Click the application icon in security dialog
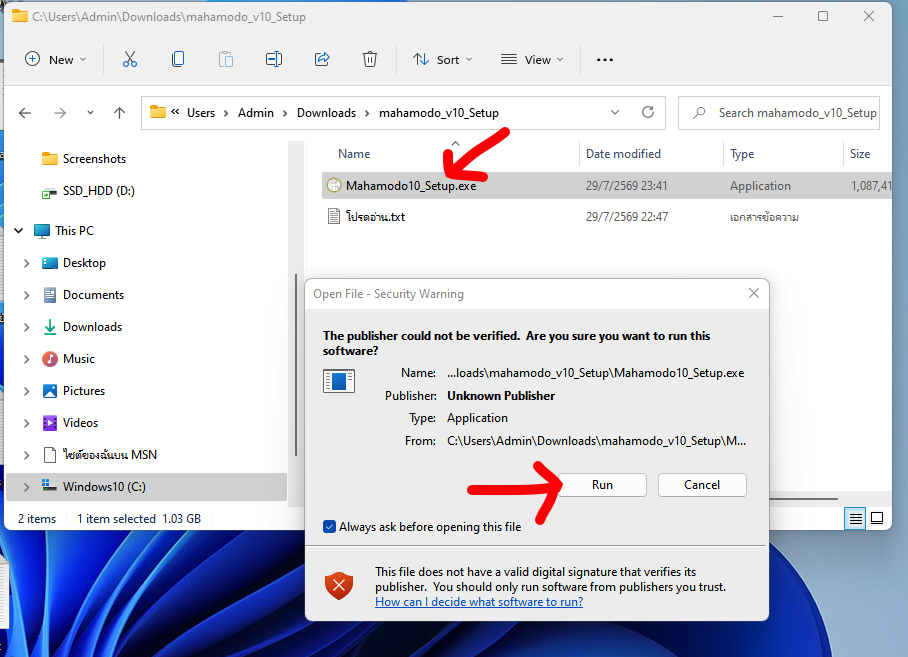Viewport: 908px width, 657px height. coord(339,381)
